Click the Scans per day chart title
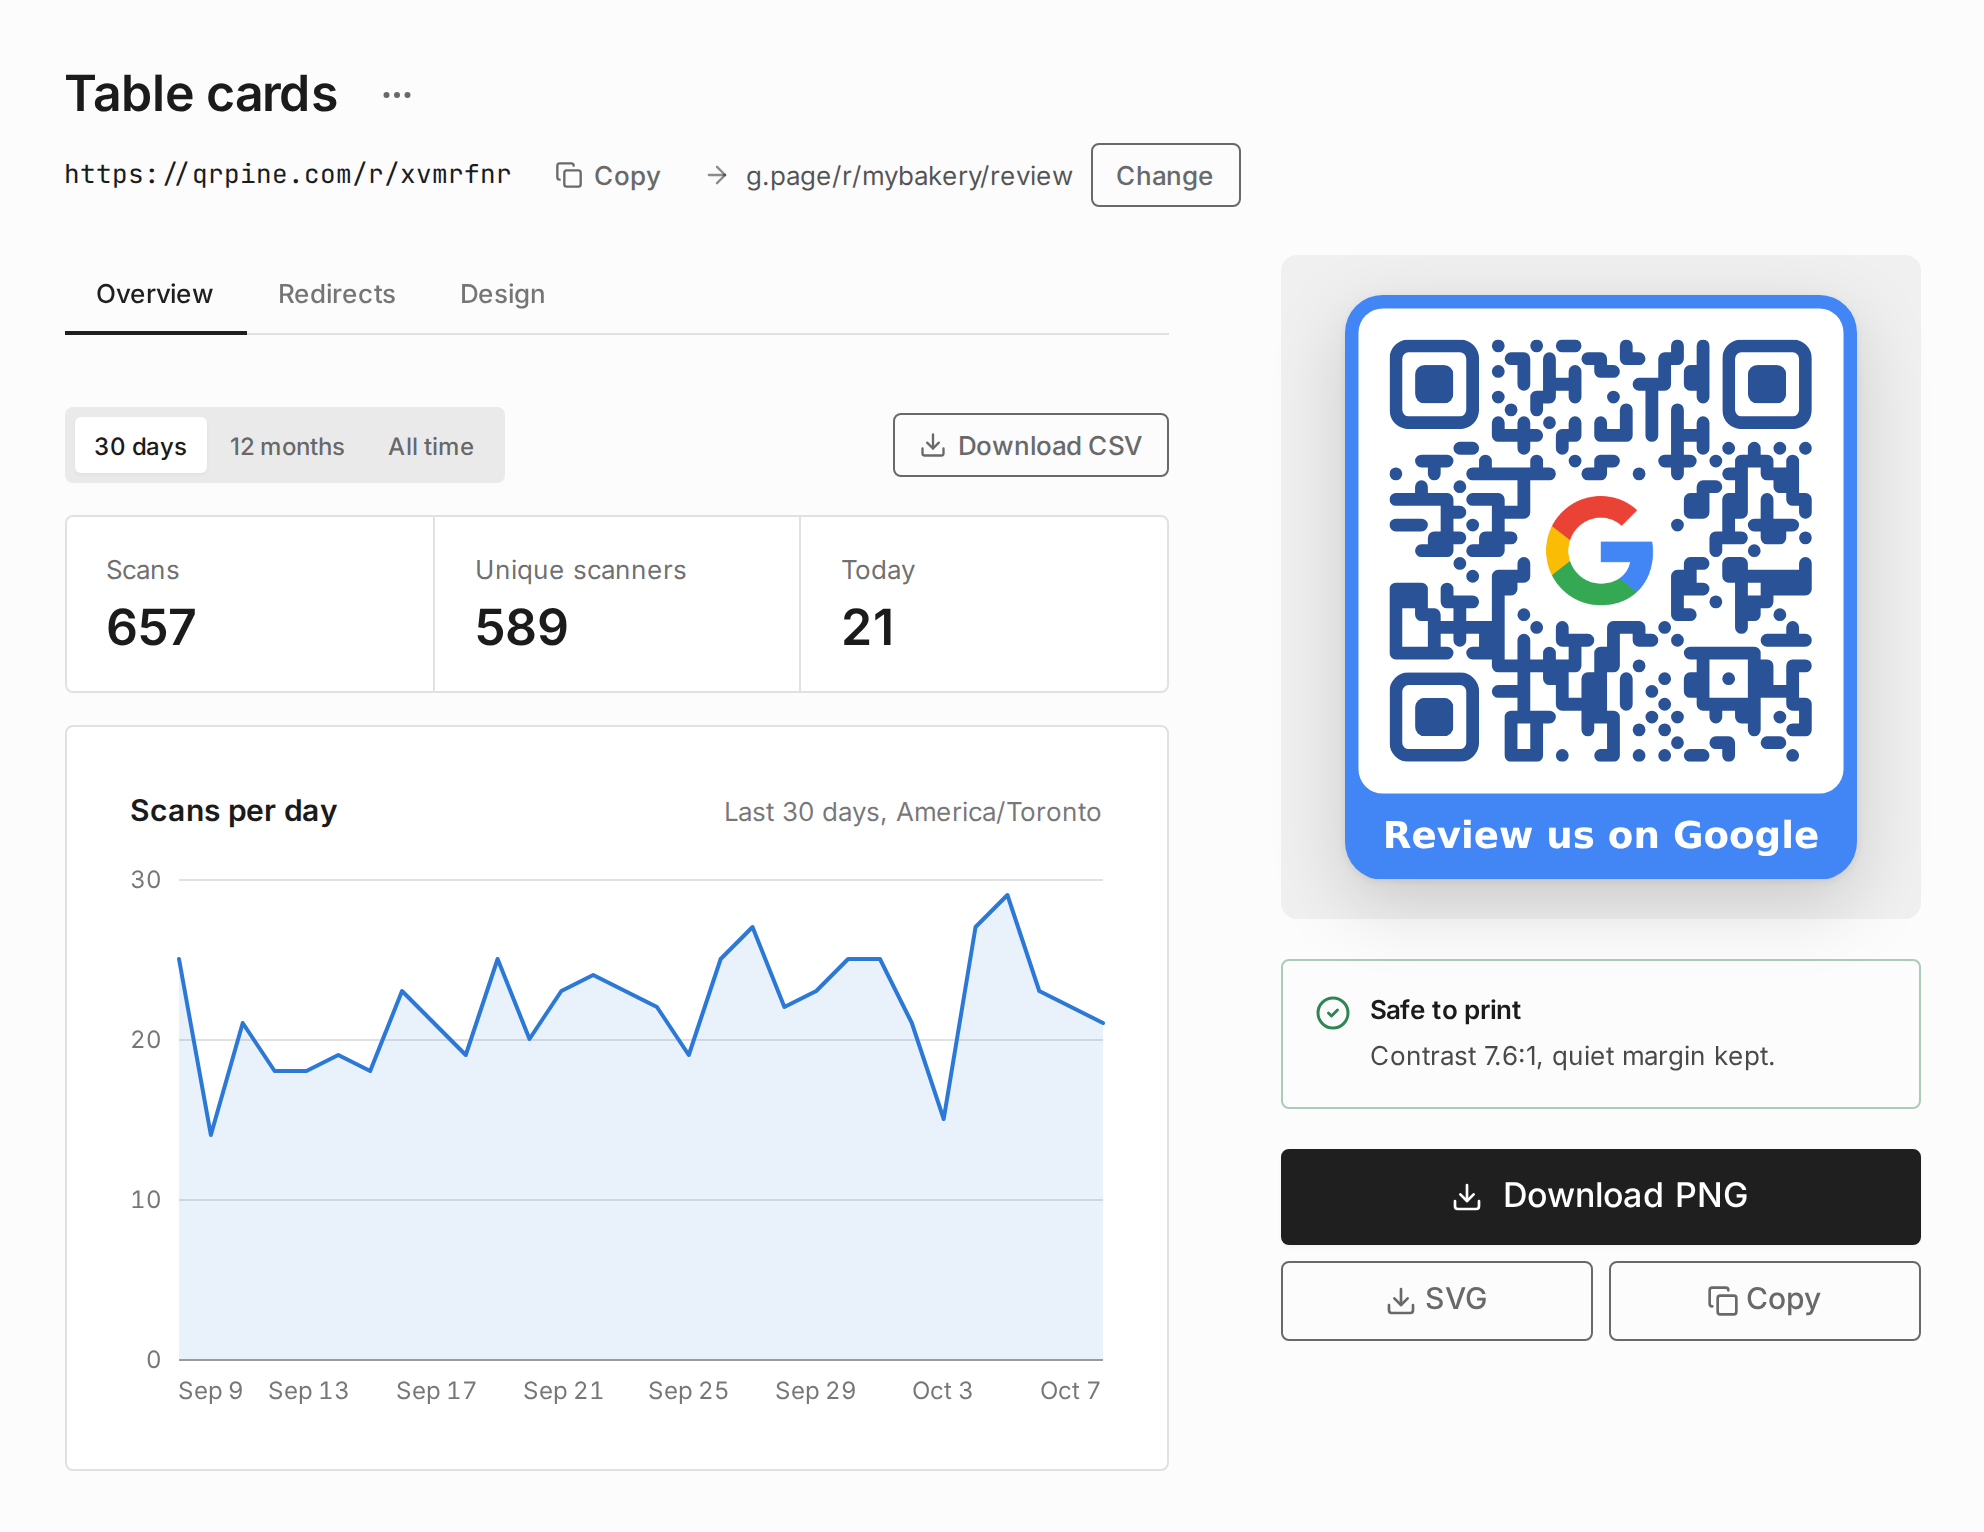 click(234, 811)
